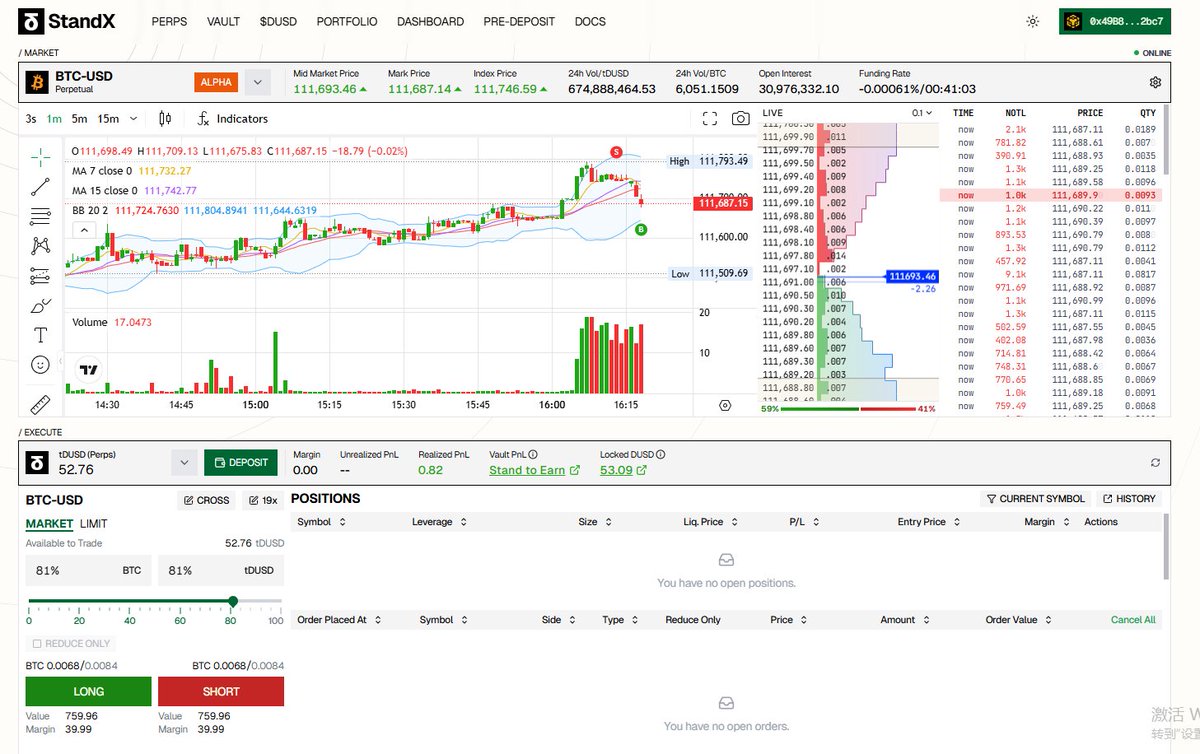
Task: Open the VAULT navigation tab
Action: (223, 21)
